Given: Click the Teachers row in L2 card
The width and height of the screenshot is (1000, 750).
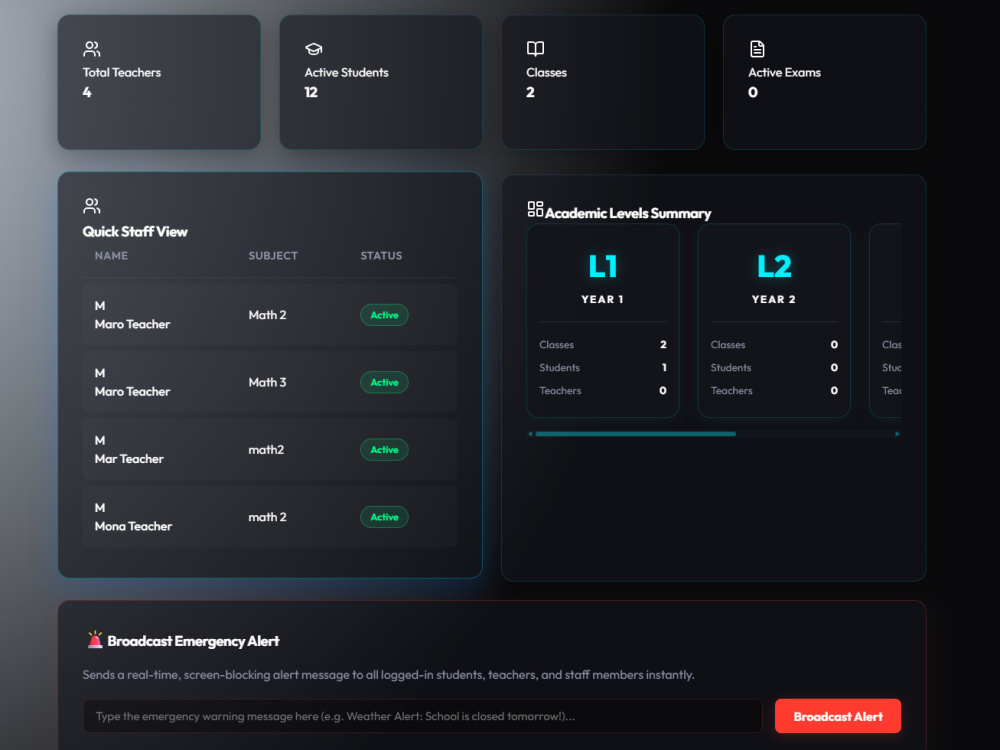Looking at the screenshot, I should pyautogui.click(x=774, y=390).
